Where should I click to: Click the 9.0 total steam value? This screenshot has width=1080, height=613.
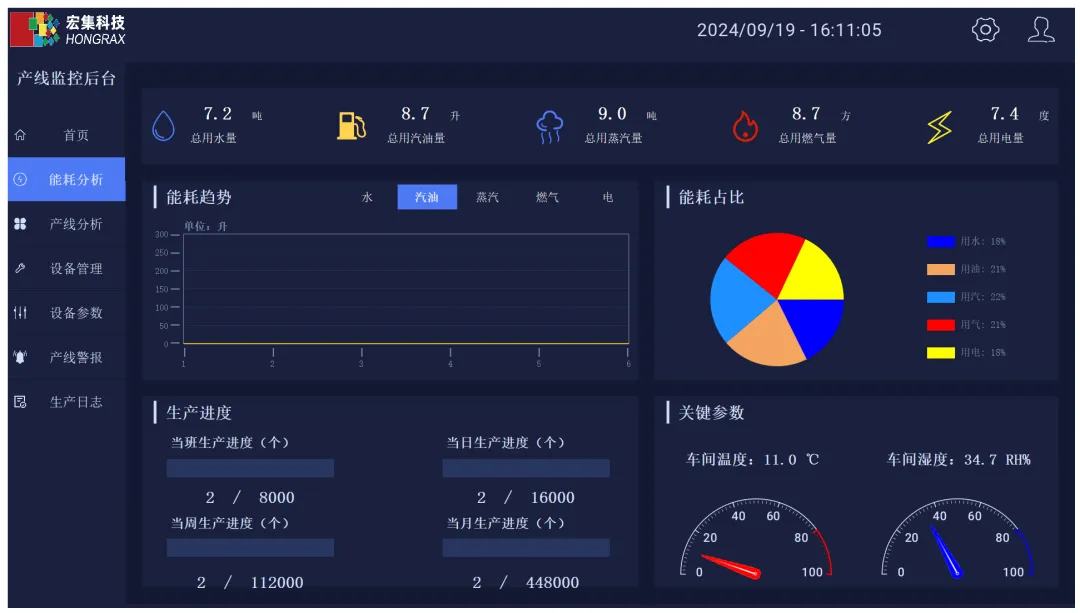[612, 114]
